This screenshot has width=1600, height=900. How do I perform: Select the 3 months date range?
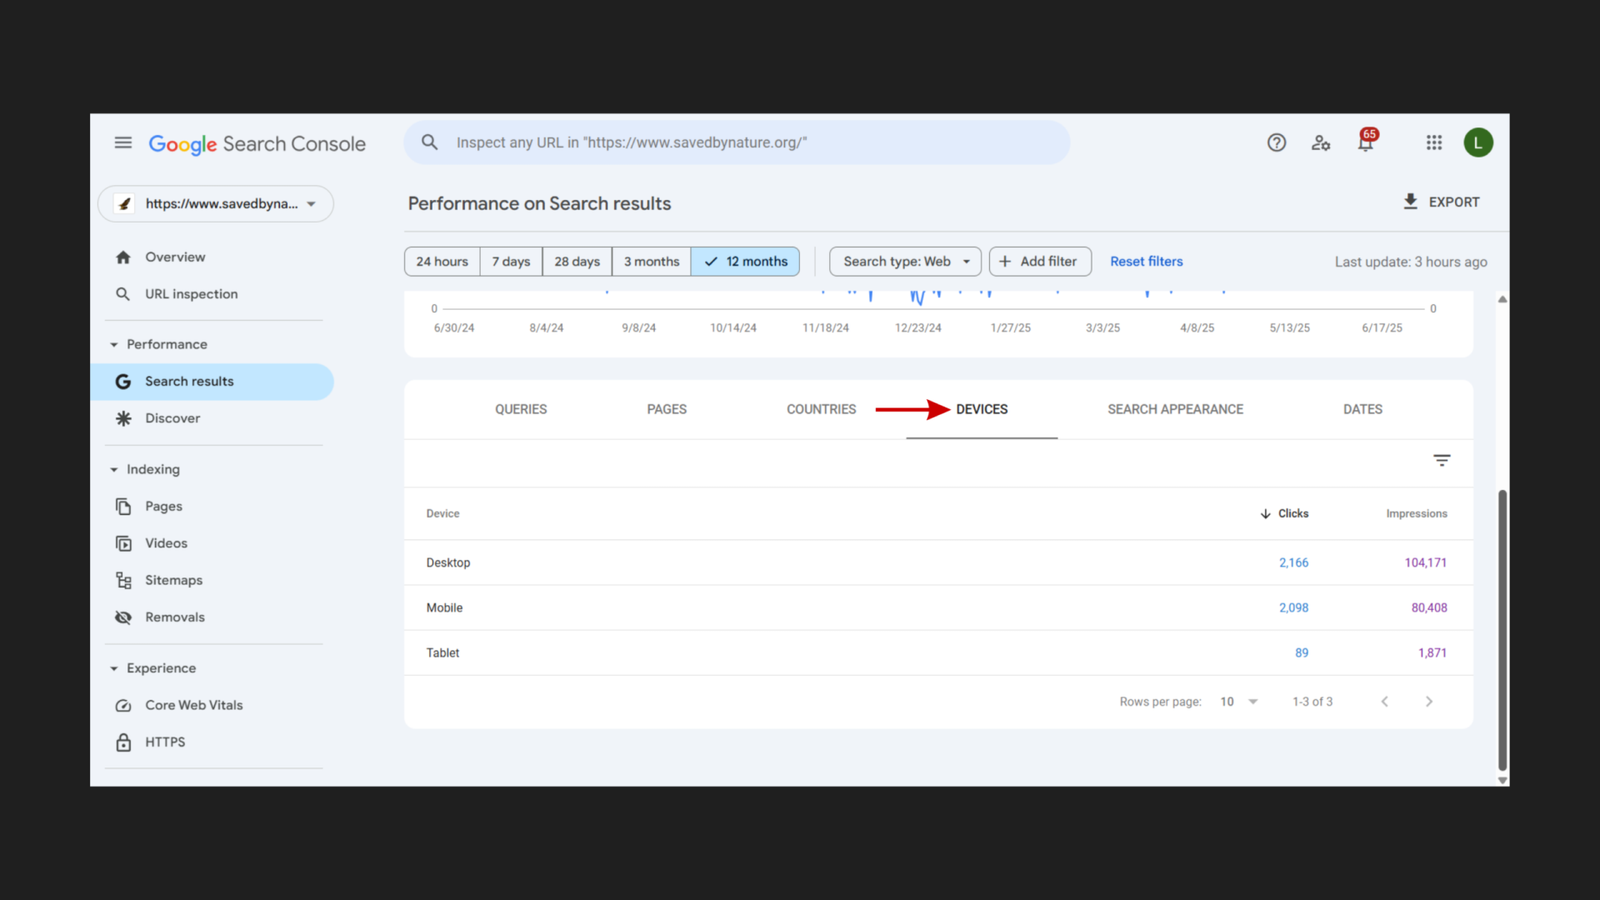[x=651, y=262]
